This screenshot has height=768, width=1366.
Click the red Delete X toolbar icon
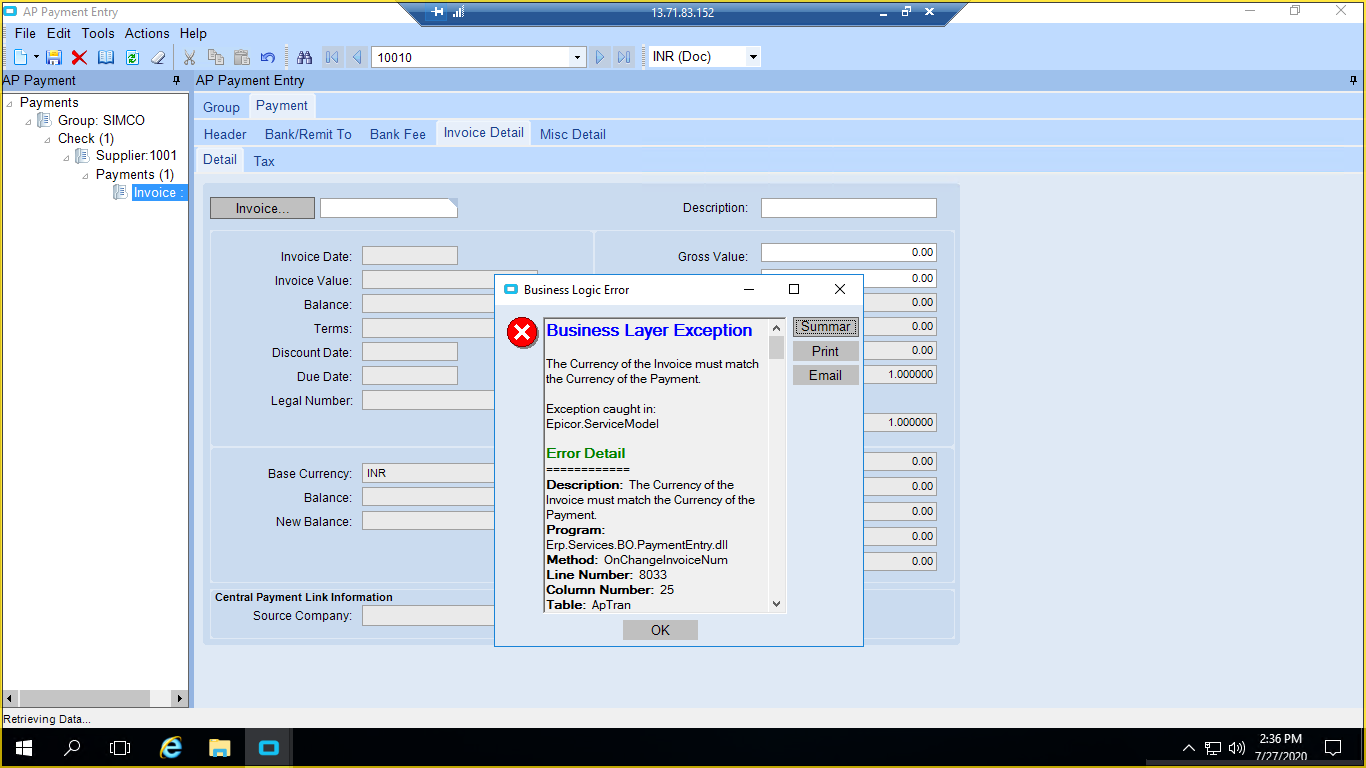point(79,58)
